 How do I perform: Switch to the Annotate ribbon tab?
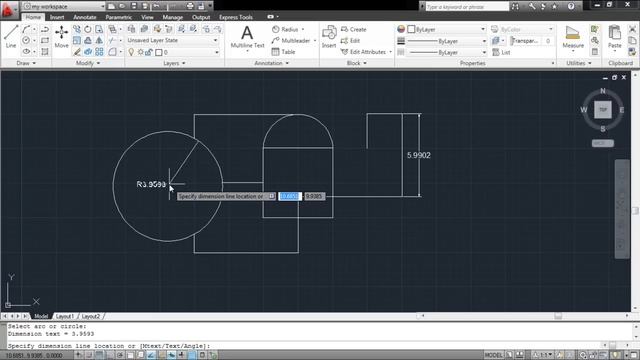coord(84,17)
